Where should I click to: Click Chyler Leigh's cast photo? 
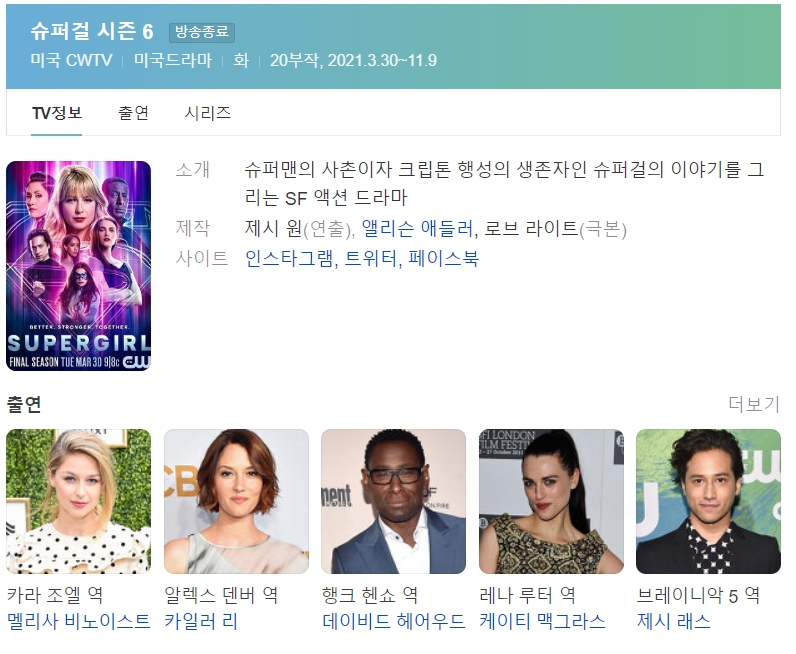click(236, 501)
